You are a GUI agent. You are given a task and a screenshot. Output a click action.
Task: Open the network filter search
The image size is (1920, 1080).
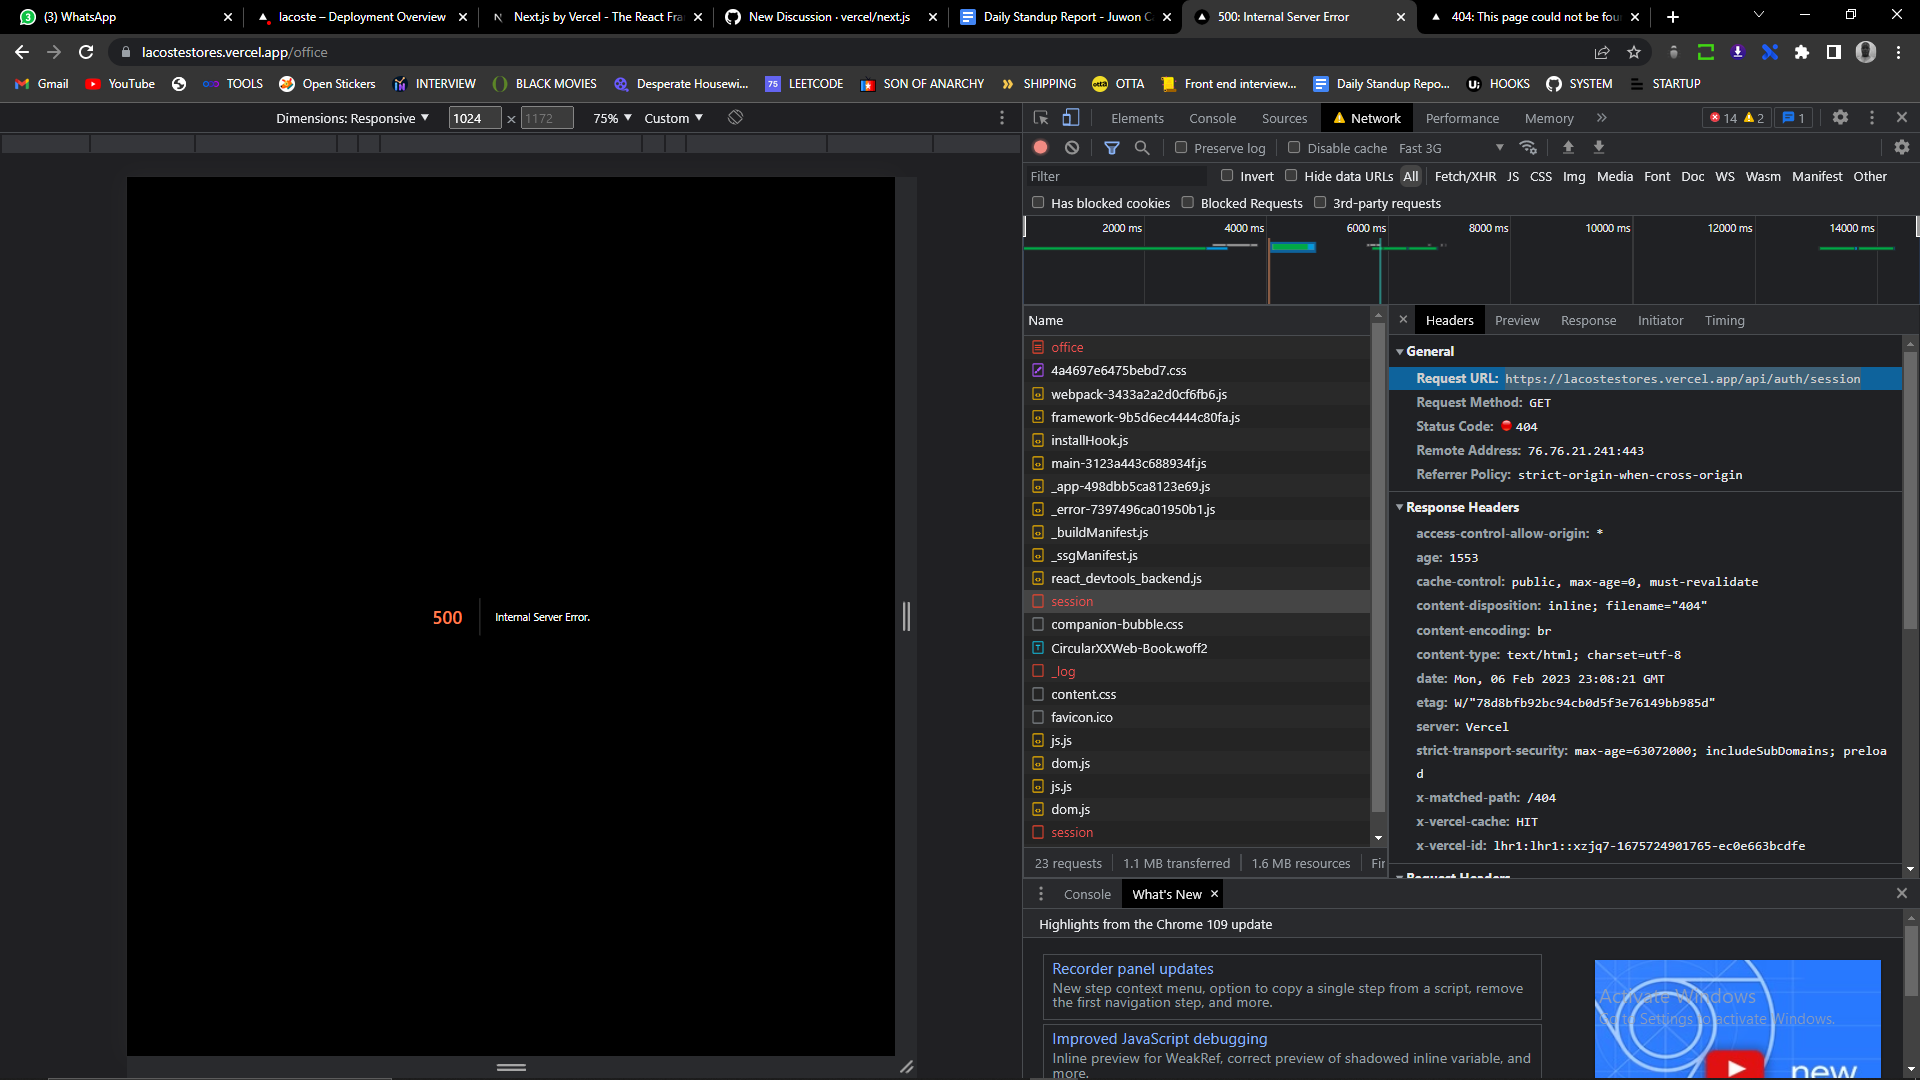tap(1142, 147)
